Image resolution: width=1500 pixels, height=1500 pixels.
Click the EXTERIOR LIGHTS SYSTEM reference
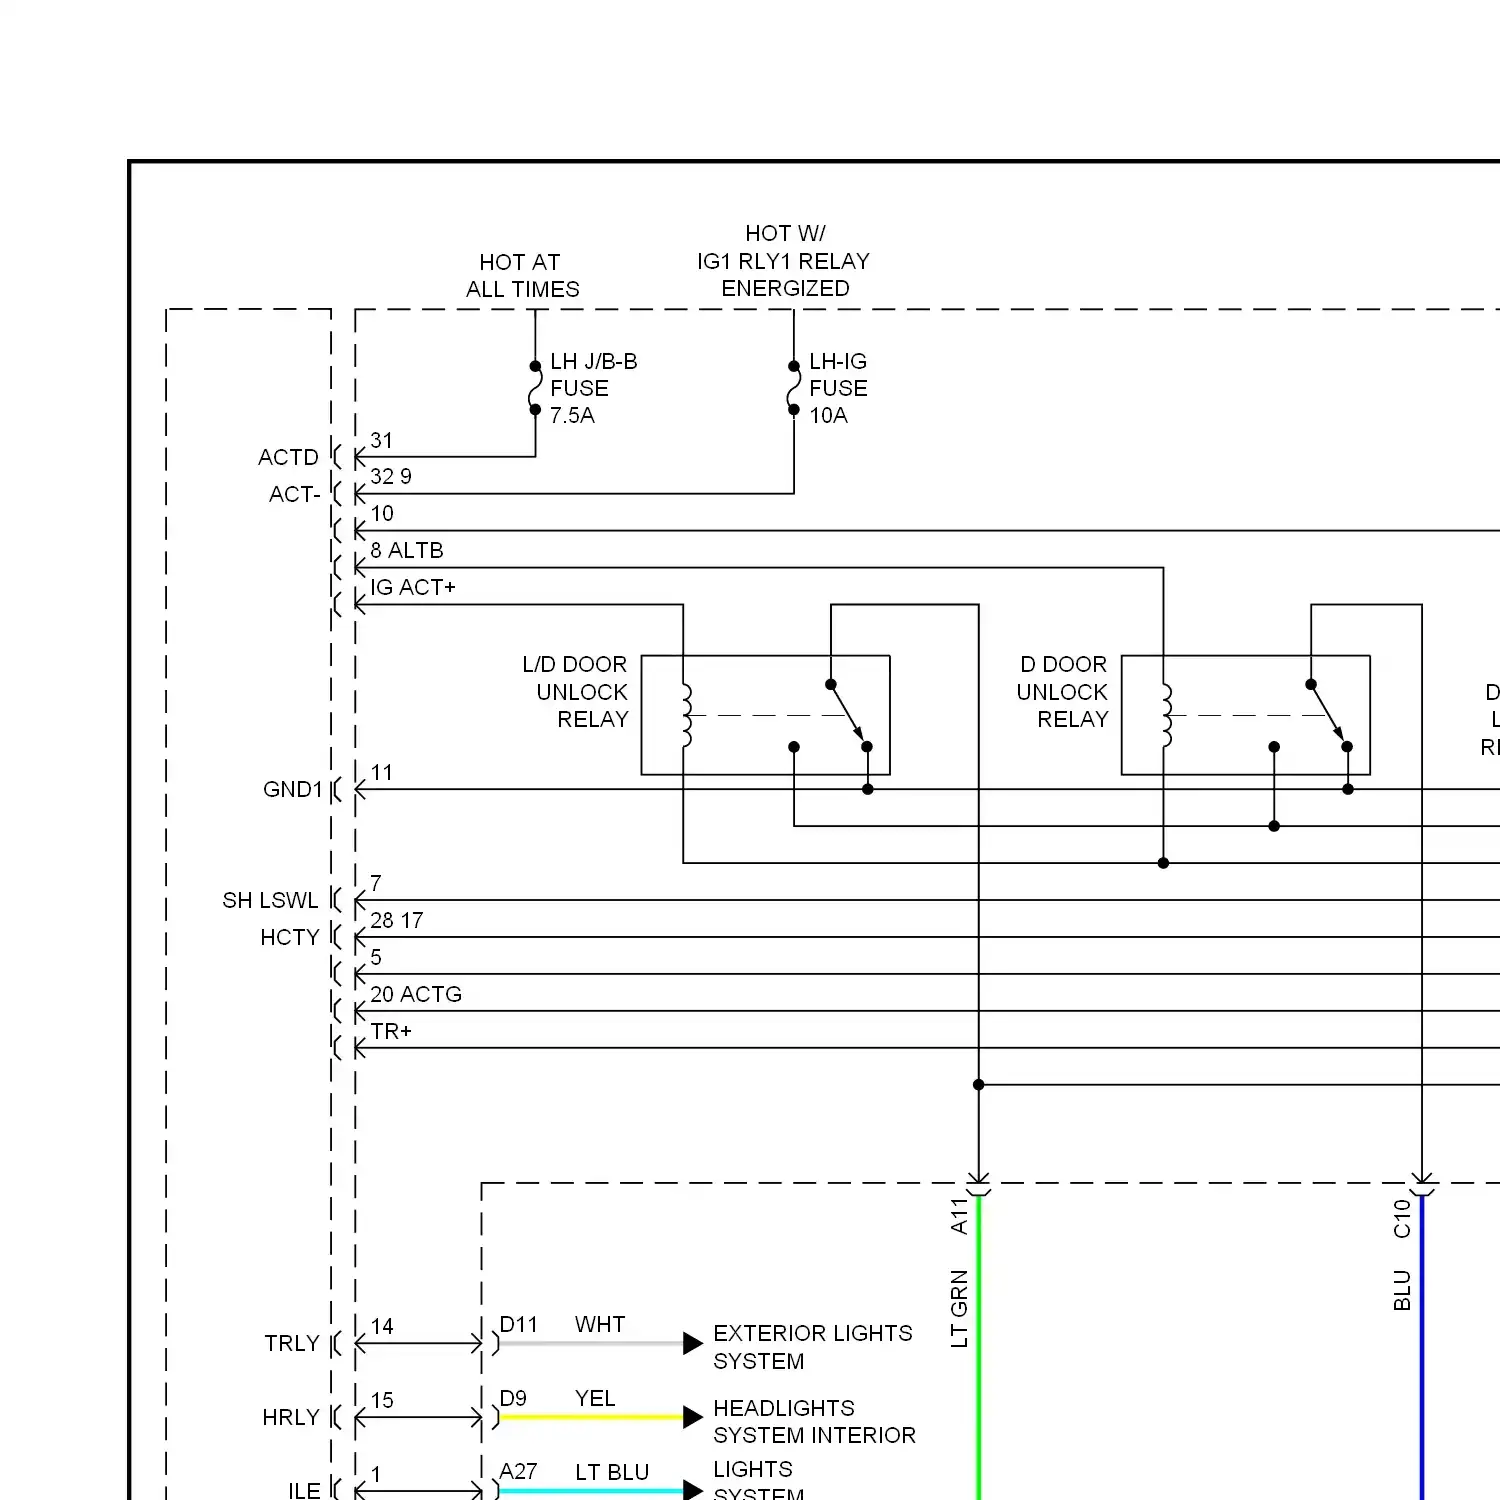[812, 1347]
